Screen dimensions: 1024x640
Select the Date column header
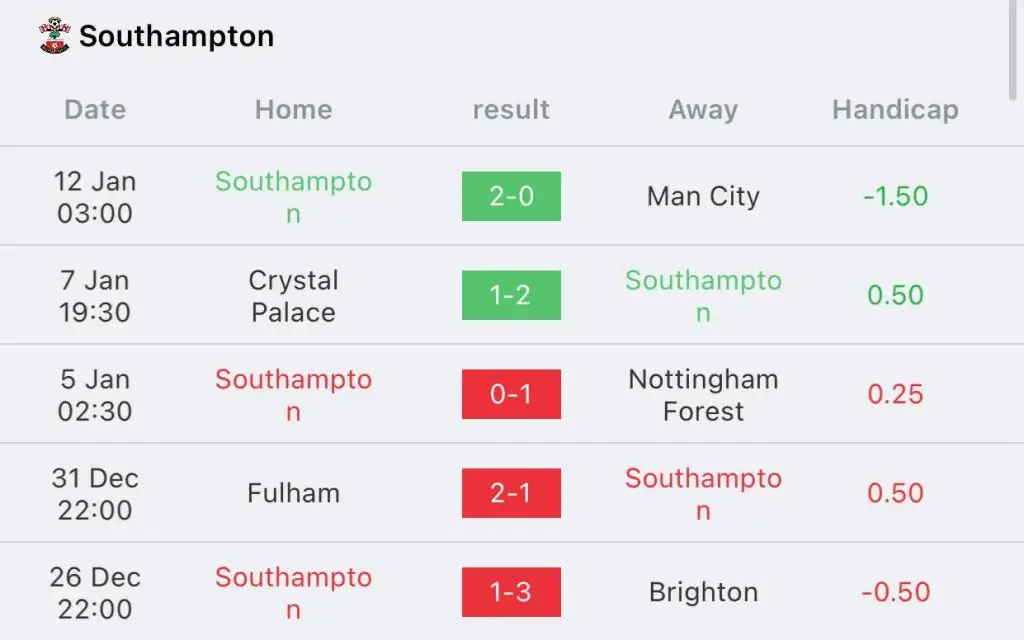pos(95,110)
